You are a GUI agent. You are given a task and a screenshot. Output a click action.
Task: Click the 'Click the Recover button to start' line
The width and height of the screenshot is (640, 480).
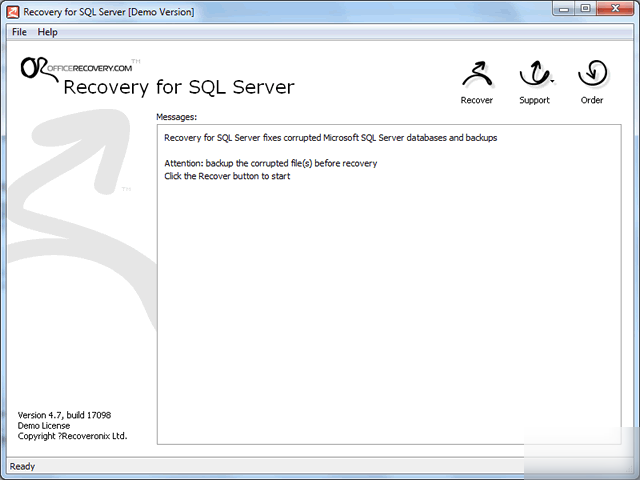(227, 176)
